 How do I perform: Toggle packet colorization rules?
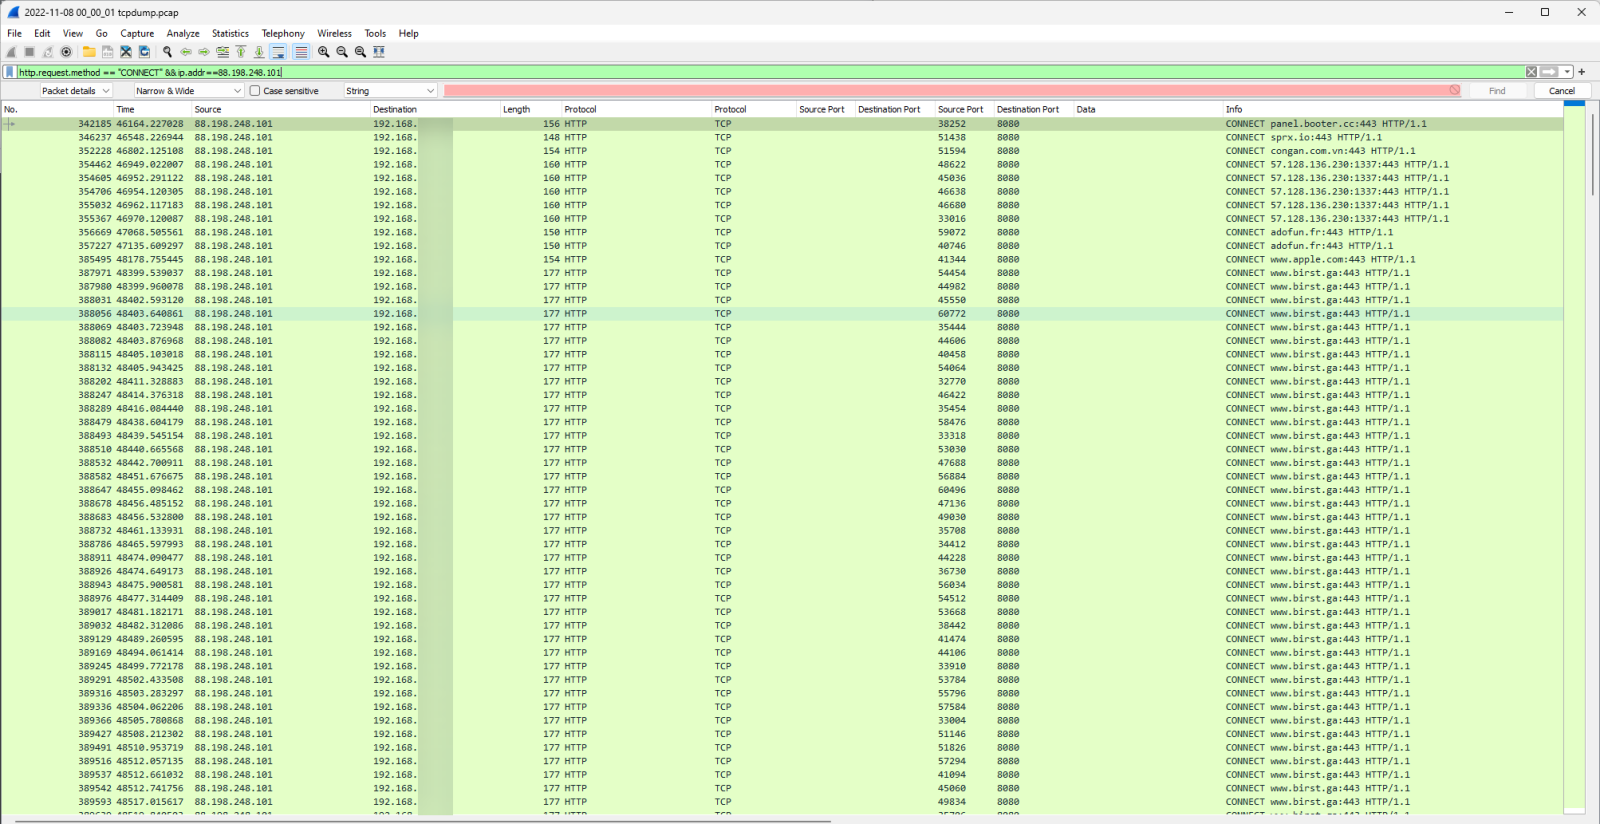[x=301, y=52]
